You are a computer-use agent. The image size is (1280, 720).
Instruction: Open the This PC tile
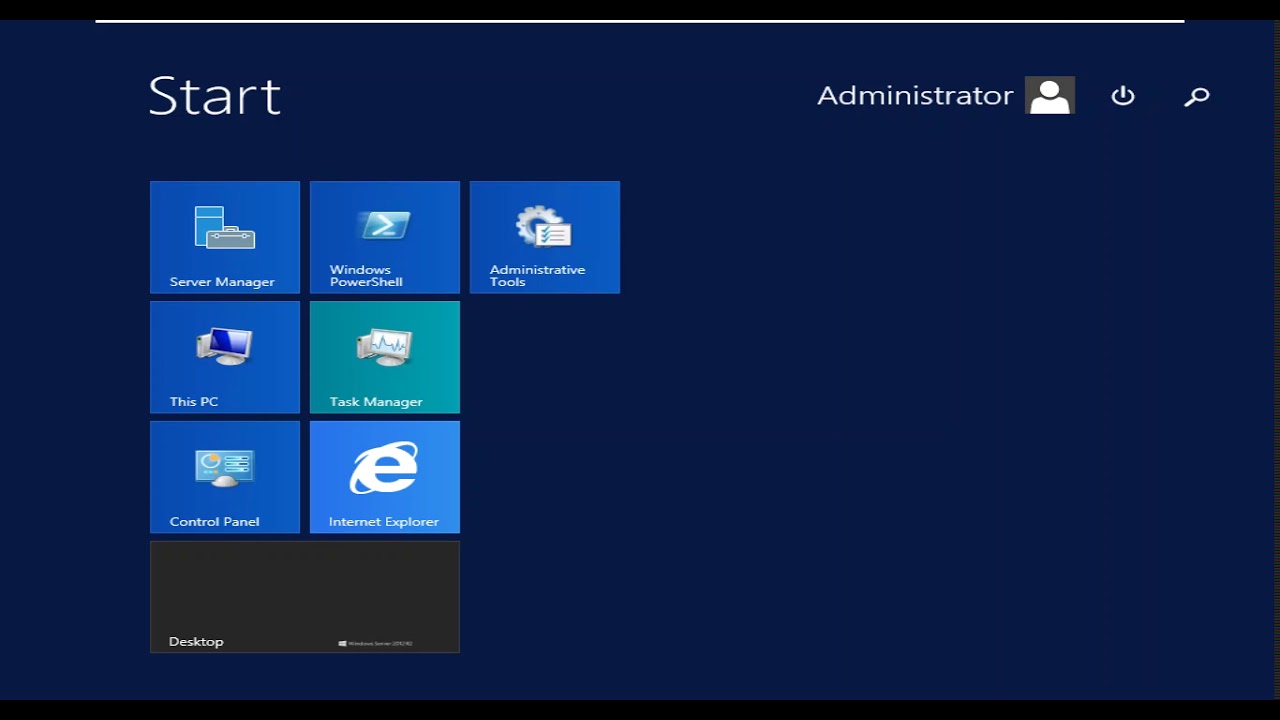(225, 357)
